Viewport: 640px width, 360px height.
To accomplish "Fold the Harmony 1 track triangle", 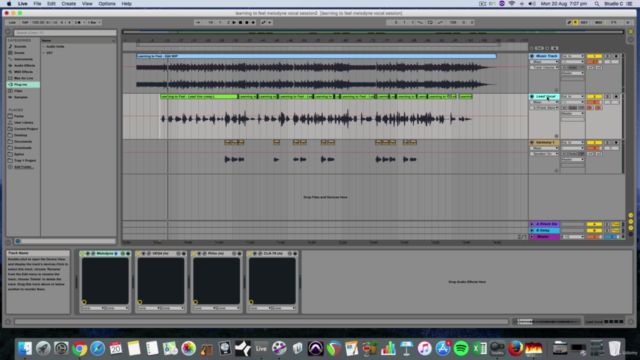I will pos(532,142).
